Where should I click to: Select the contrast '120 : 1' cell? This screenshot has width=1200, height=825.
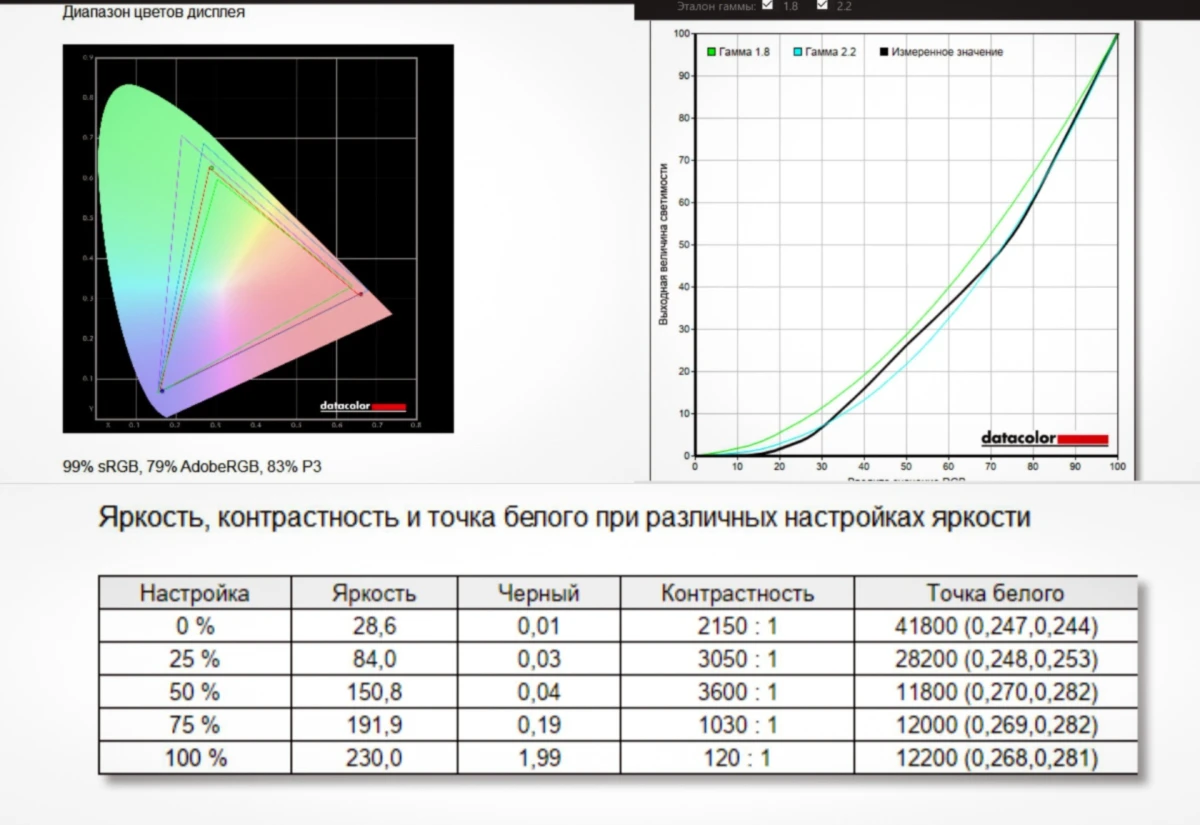click(x=737, y=757)
